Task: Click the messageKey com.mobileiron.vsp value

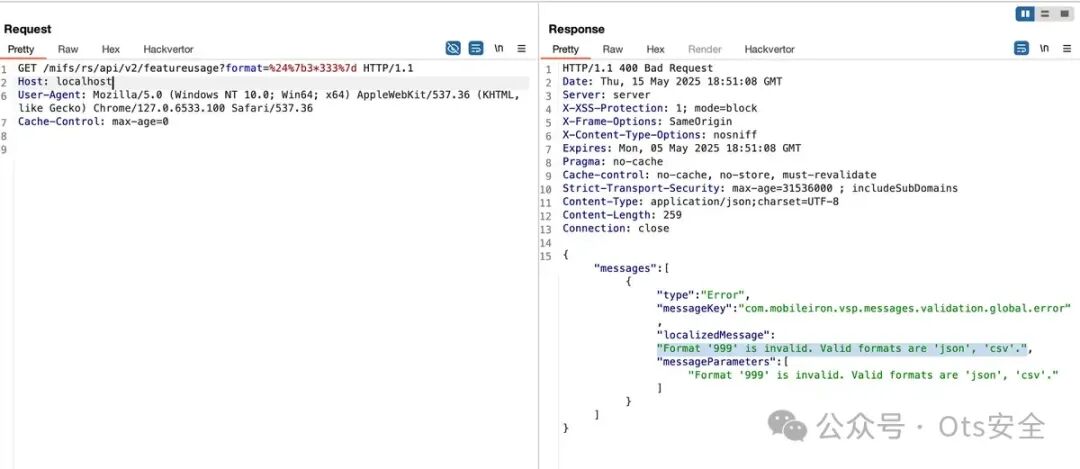Action: click(x=904, y=309)
